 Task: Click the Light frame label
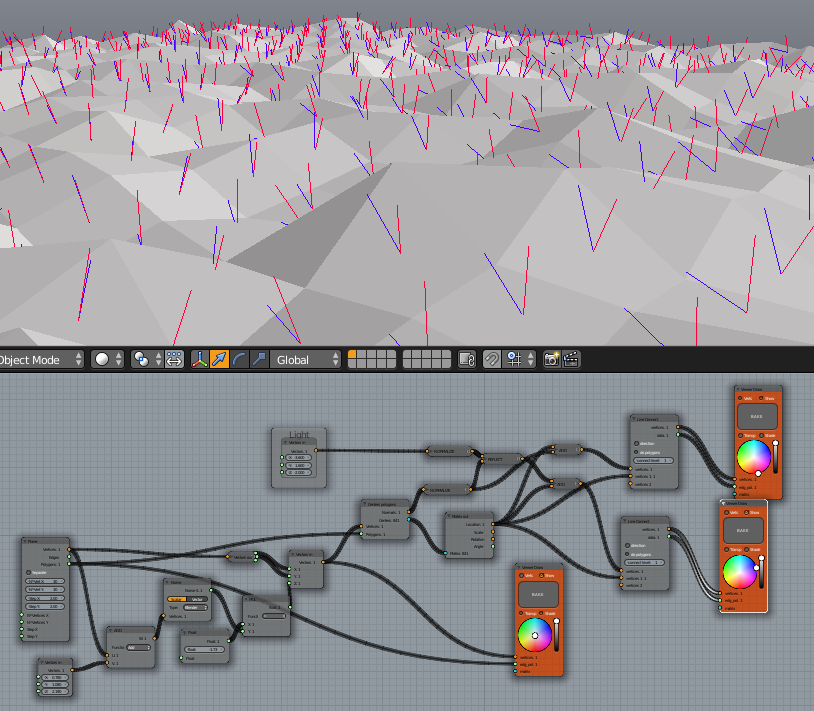299,434
